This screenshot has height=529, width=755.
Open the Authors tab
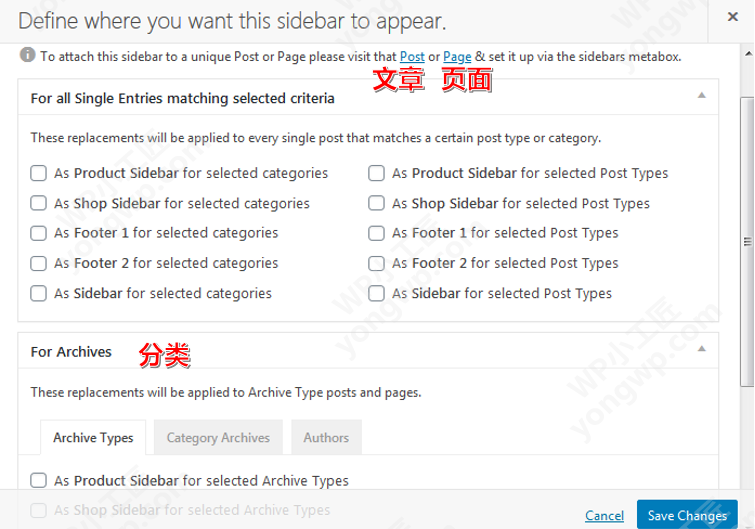(326, 438)
